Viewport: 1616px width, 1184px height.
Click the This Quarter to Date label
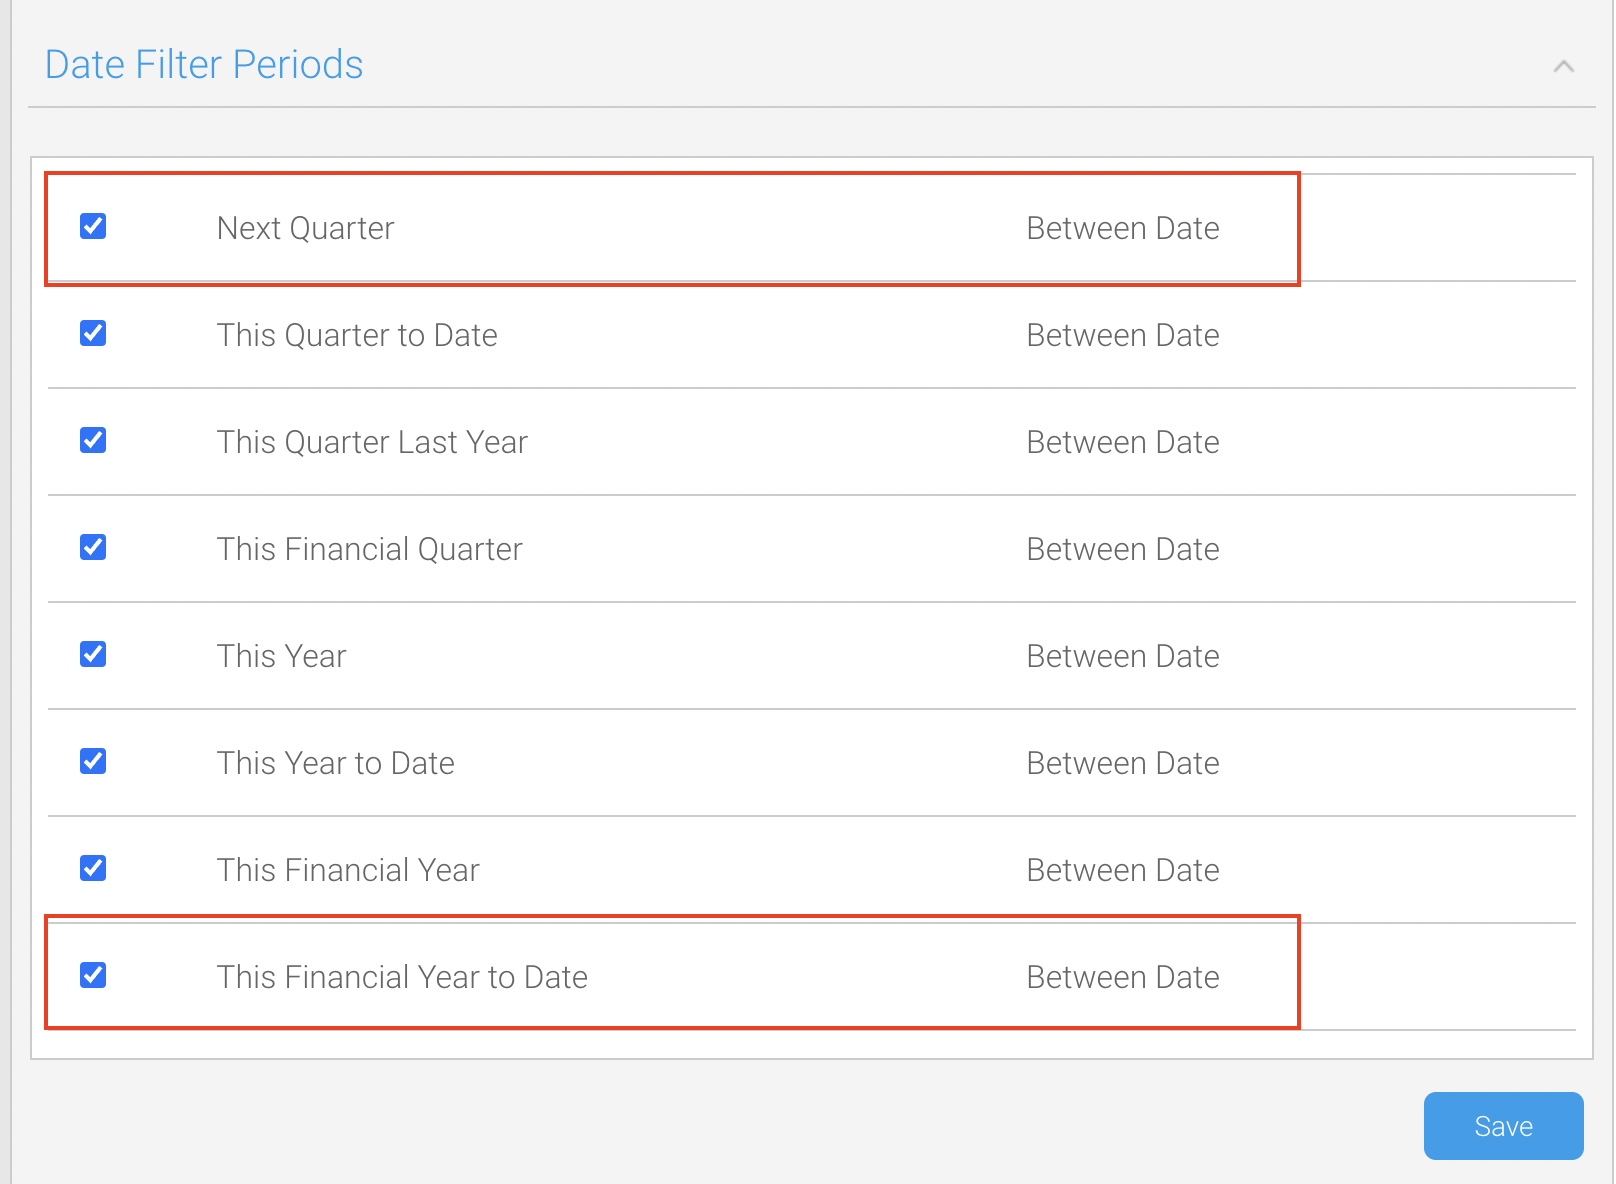coord(357,334)
